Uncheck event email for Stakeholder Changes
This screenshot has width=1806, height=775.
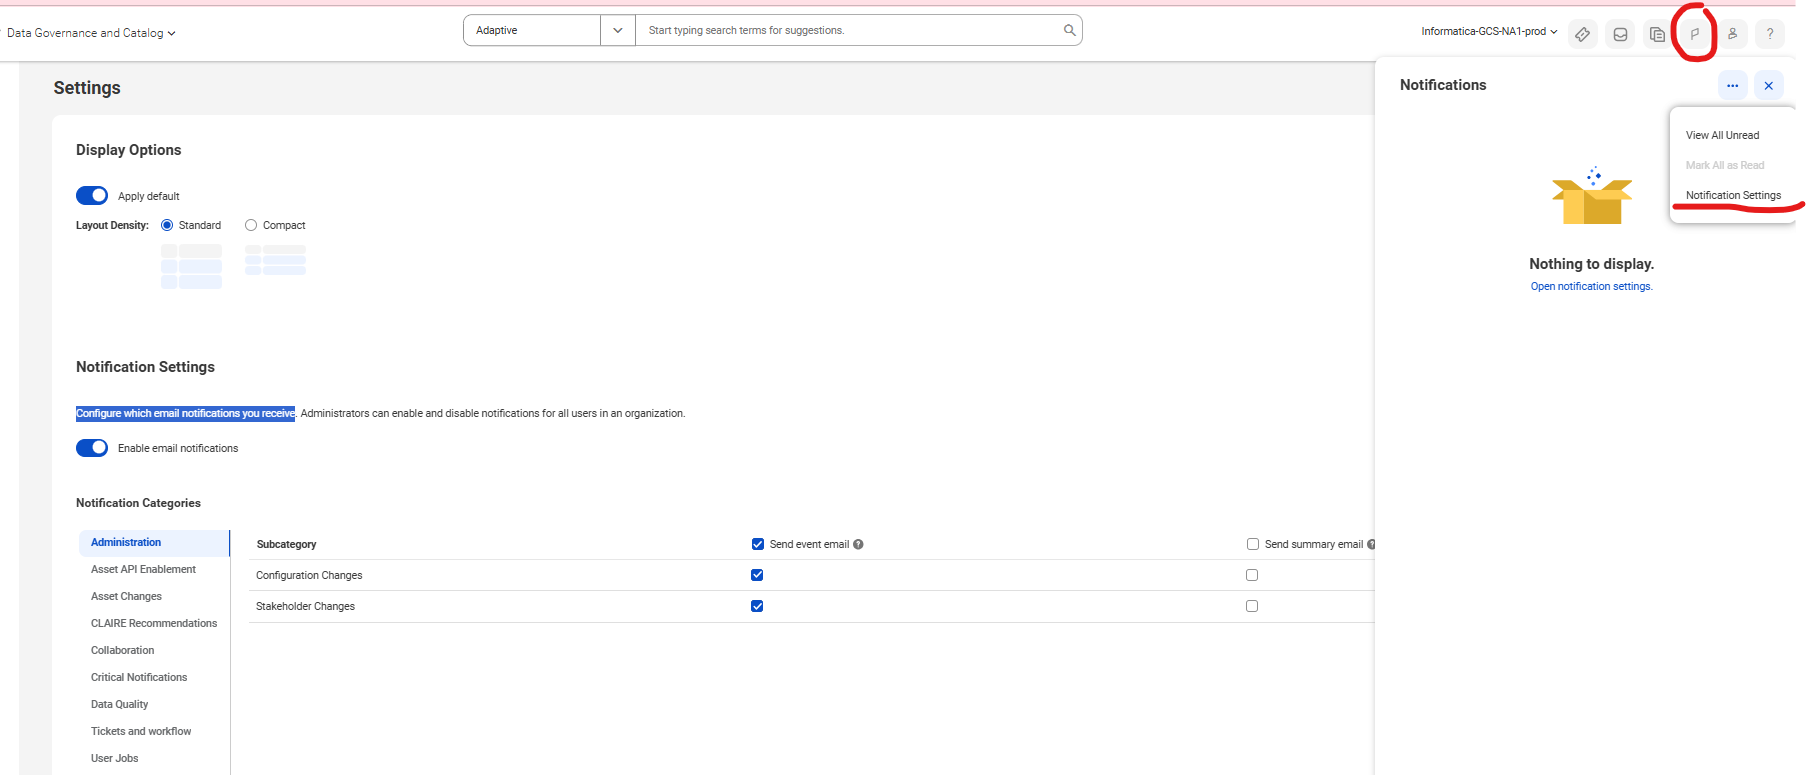[x=757, y=606]
